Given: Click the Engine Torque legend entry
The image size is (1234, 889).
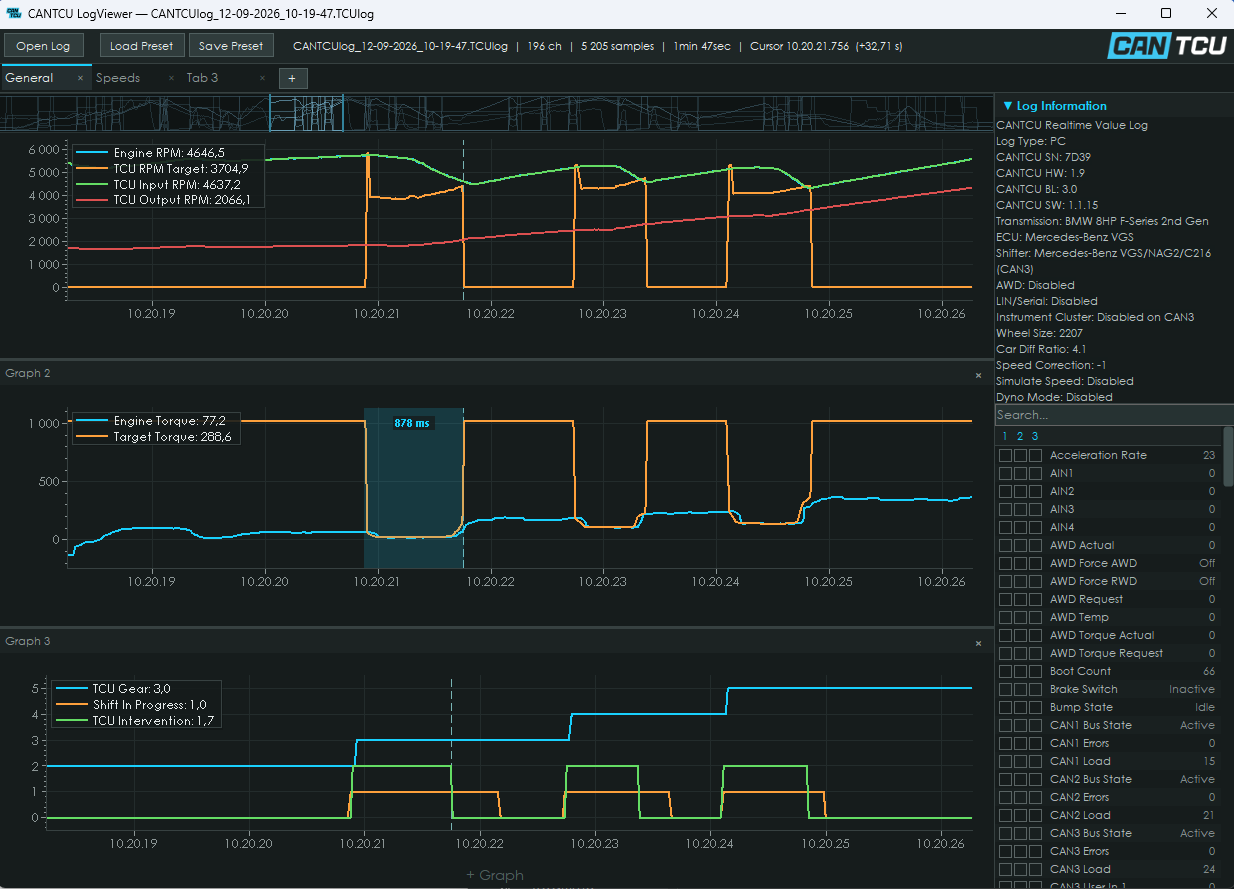Looking at the screenshot, I should 153,421.
